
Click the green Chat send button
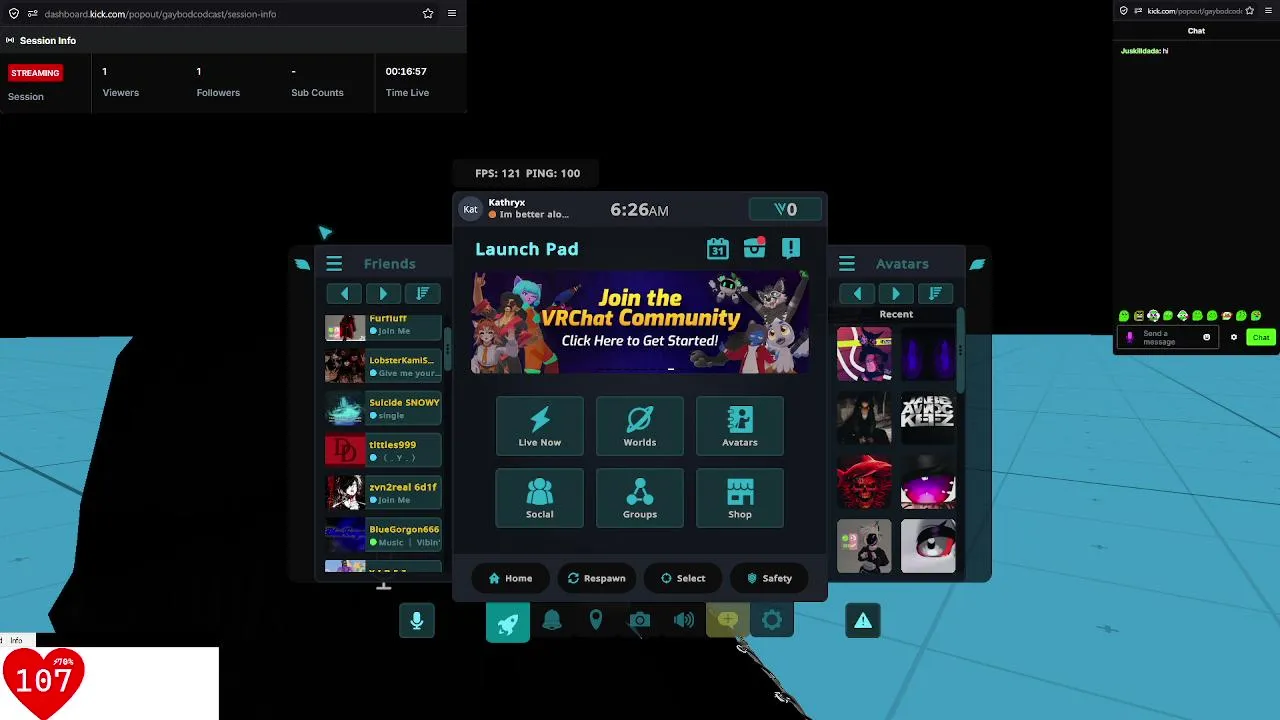coord(1260,338)
